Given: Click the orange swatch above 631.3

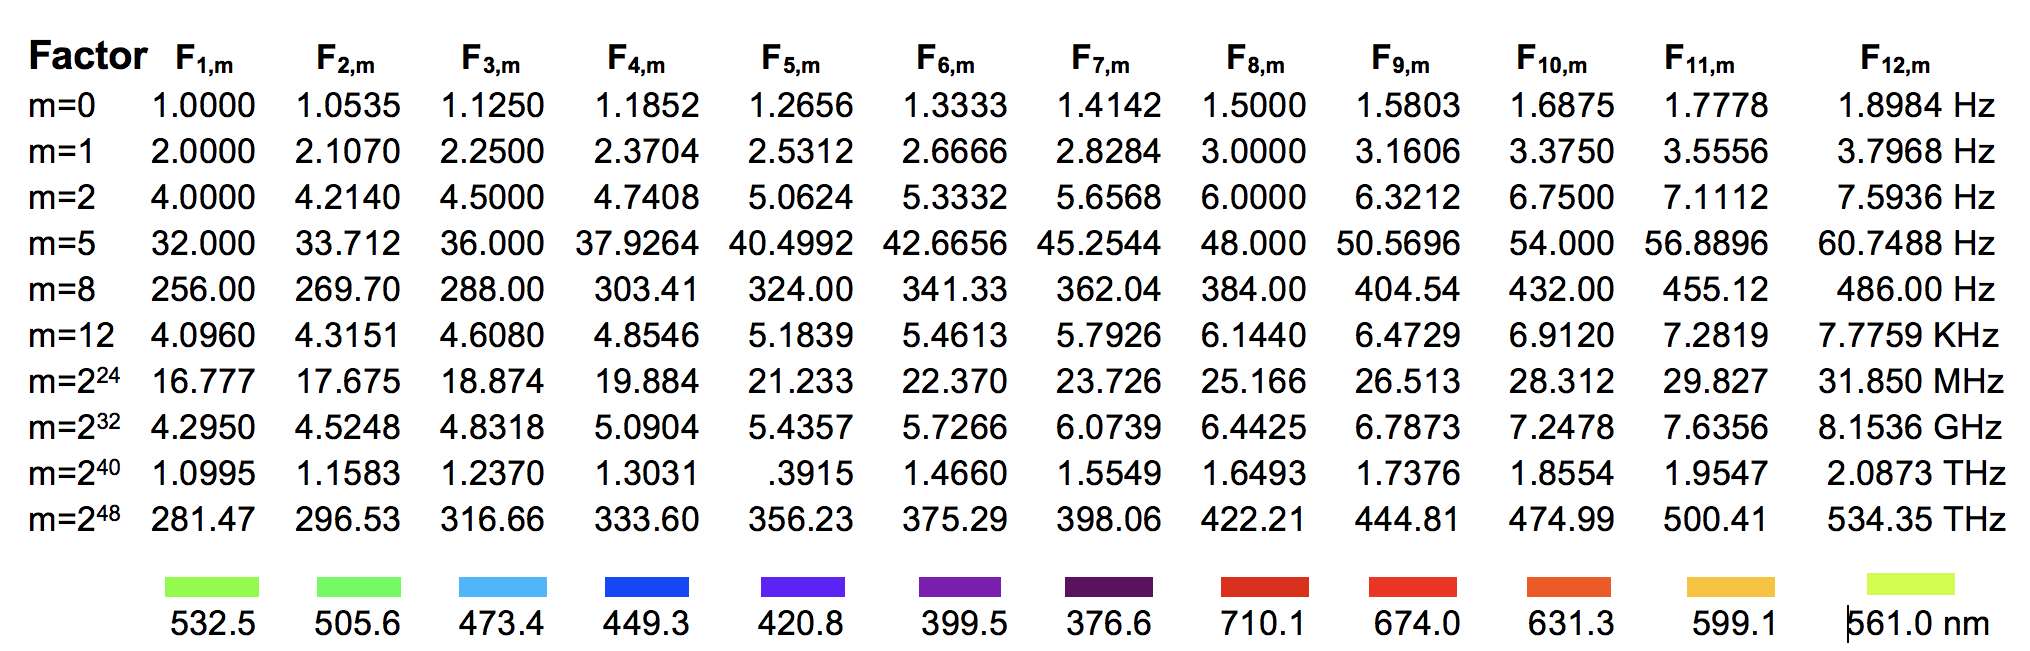Looking at the screenshot, I should tap(1569, 587).
